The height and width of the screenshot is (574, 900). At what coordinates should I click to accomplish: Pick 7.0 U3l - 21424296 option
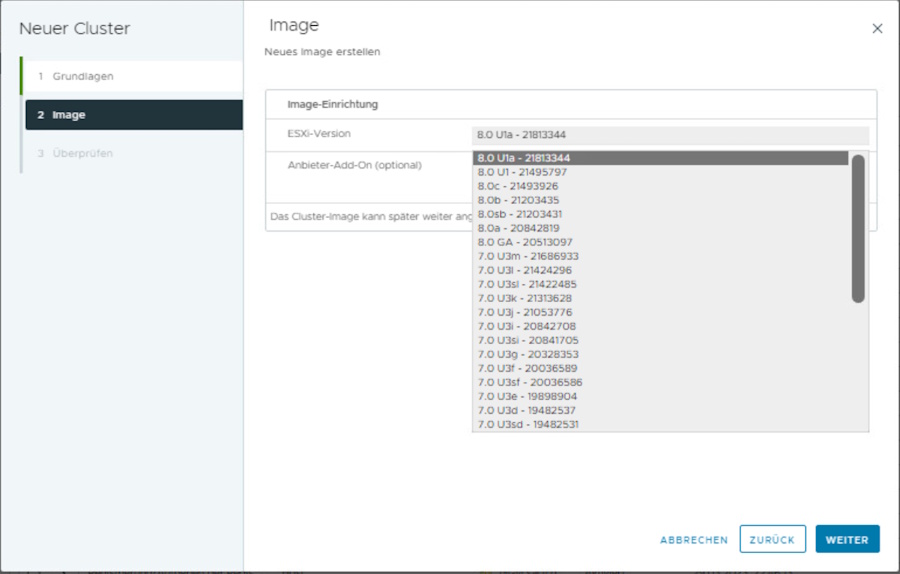[660, 270]
